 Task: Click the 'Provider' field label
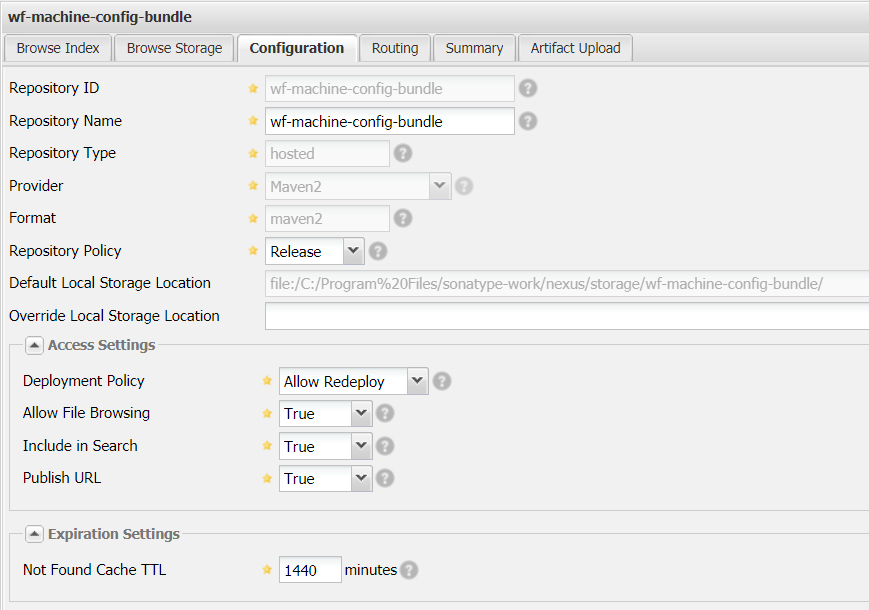tap(36, 186)
